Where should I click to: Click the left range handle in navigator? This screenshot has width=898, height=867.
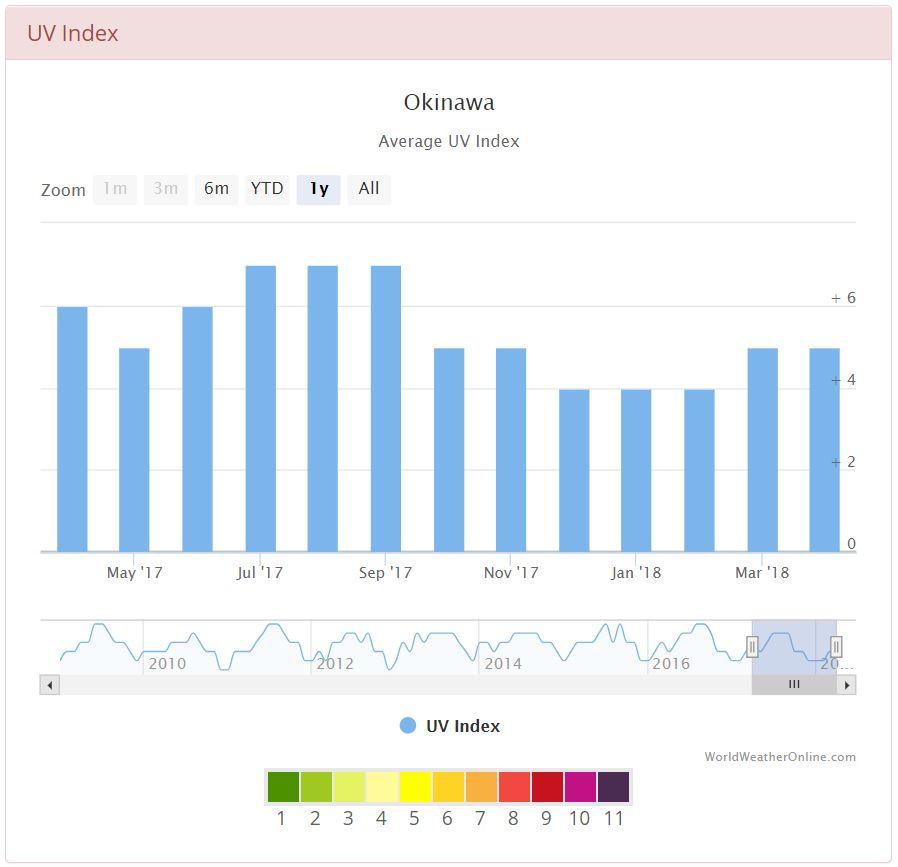pos(753,647)
